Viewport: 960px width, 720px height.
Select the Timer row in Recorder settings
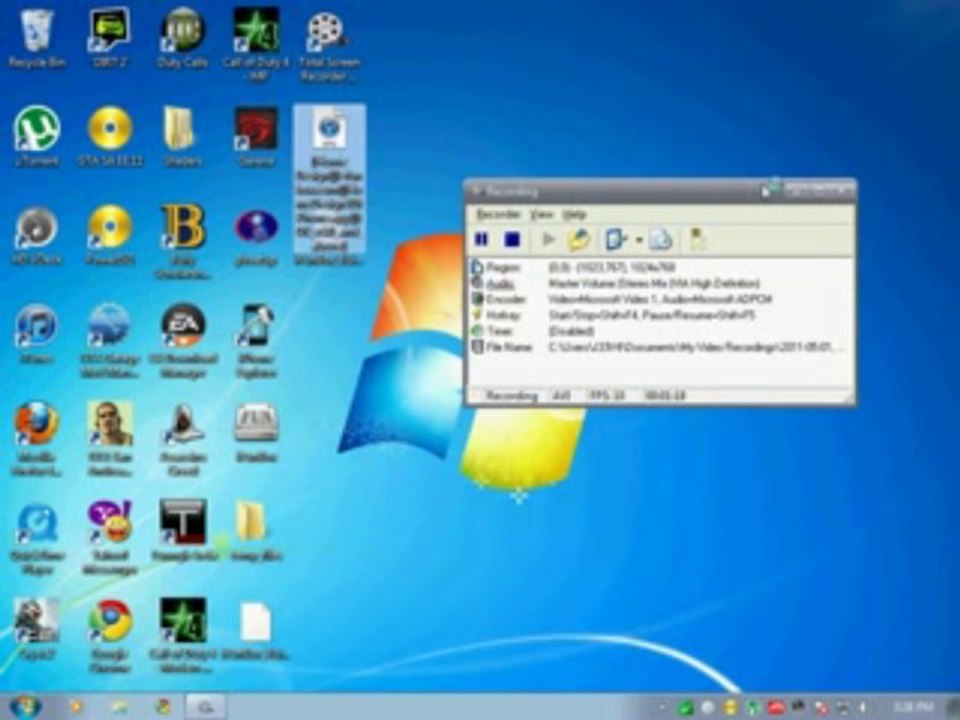click(x=660, y=331)
